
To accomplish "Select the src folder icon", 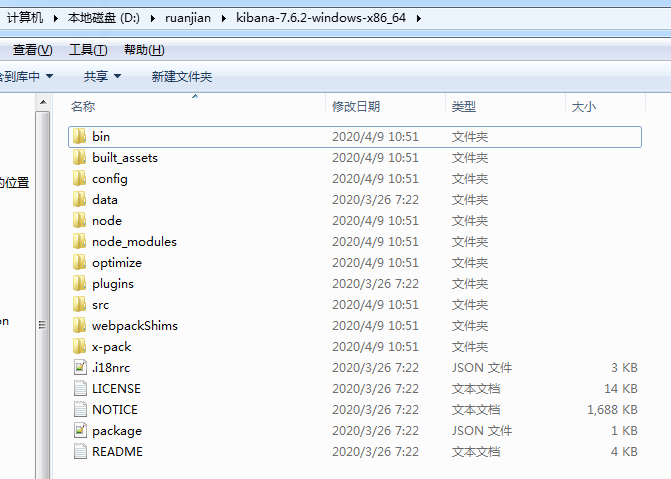I will coord(80,304).
